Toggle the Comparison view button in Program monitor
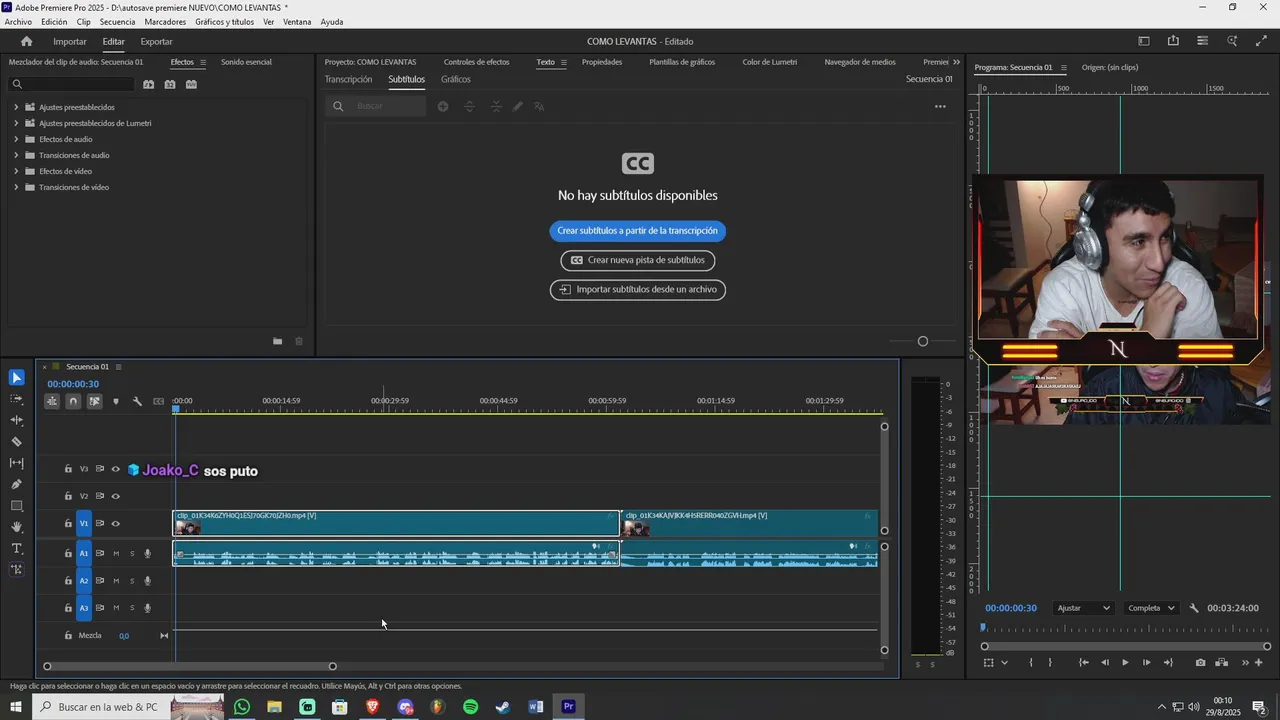This screenshot has width=1280, height=720. click(x=1222, y=662)
